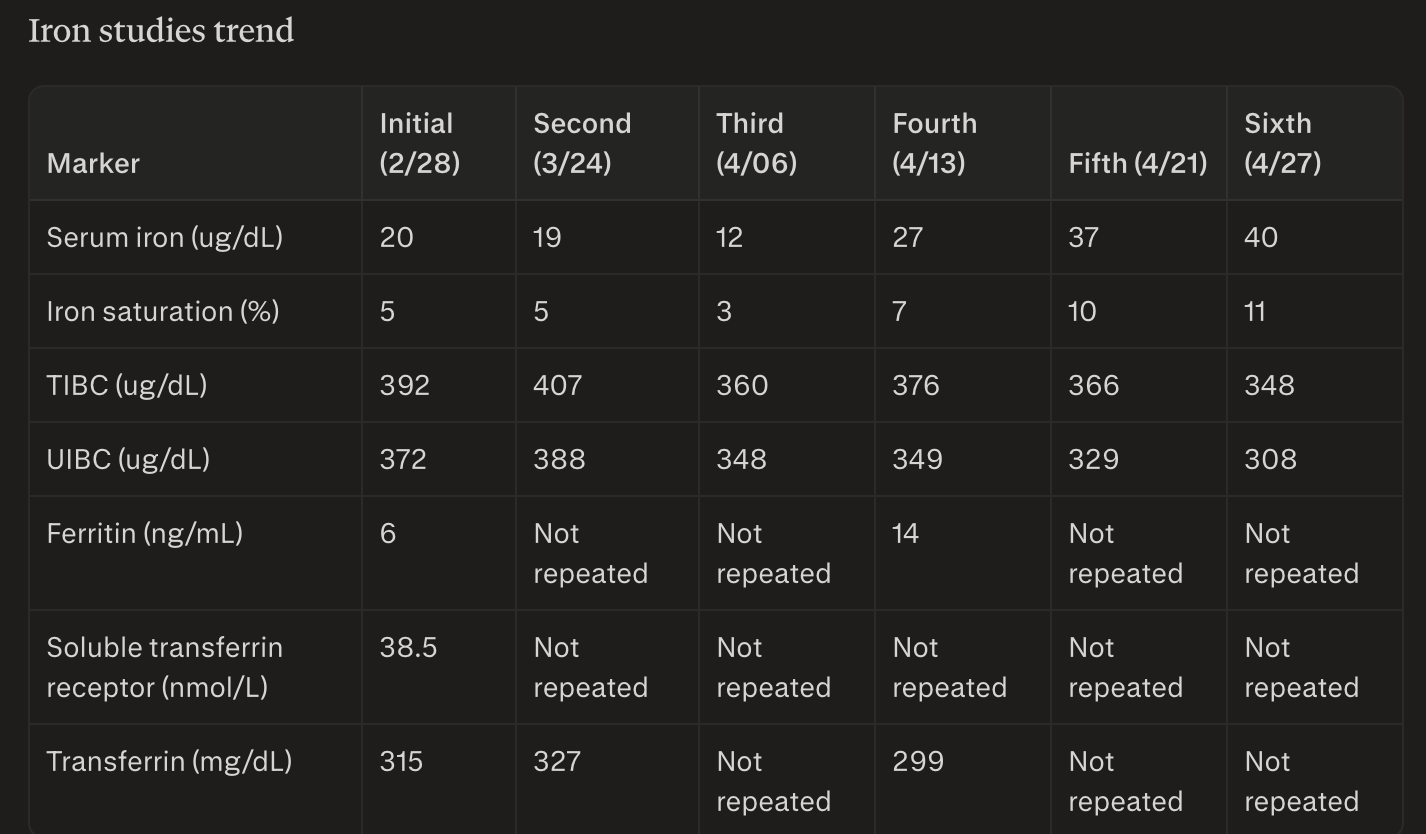Image resolution: width=1426 pixels, height=834 pixels.
Task: Click the Ferritin (ng/mL) row label
Action: [x=144, y=533]
